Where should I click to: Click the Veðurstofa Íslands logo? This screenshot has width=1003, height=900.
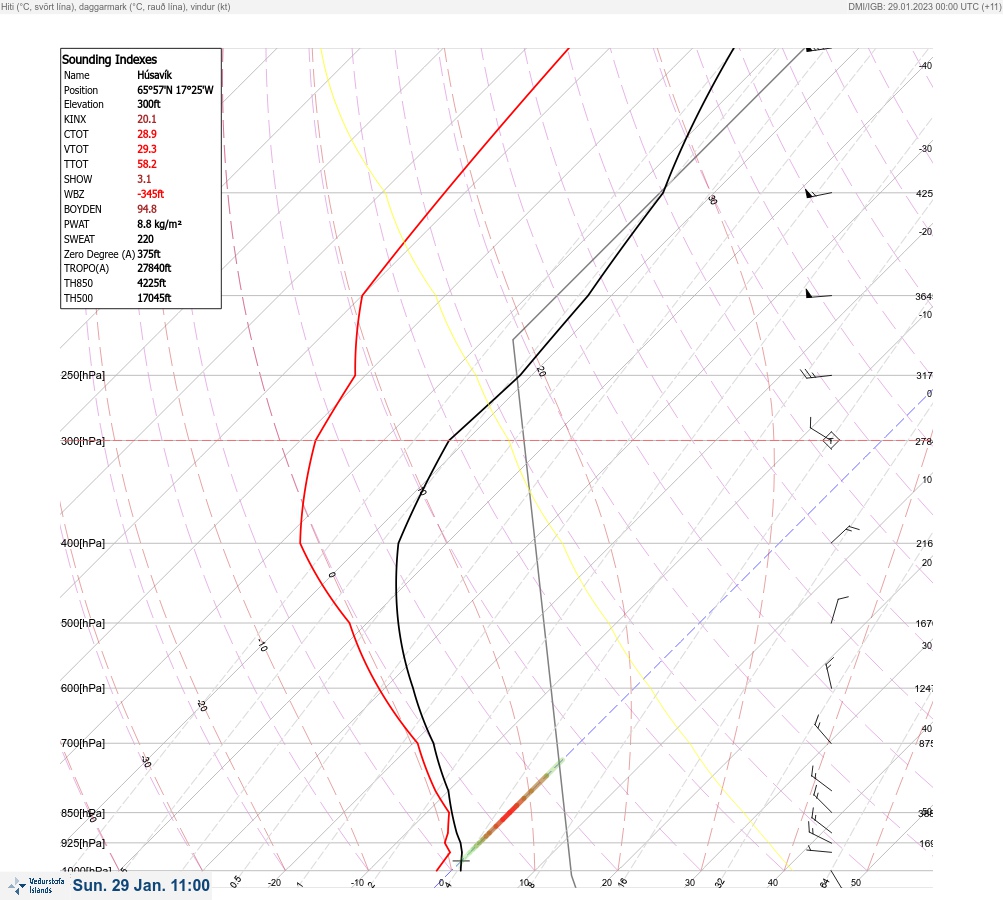(36, 886)
